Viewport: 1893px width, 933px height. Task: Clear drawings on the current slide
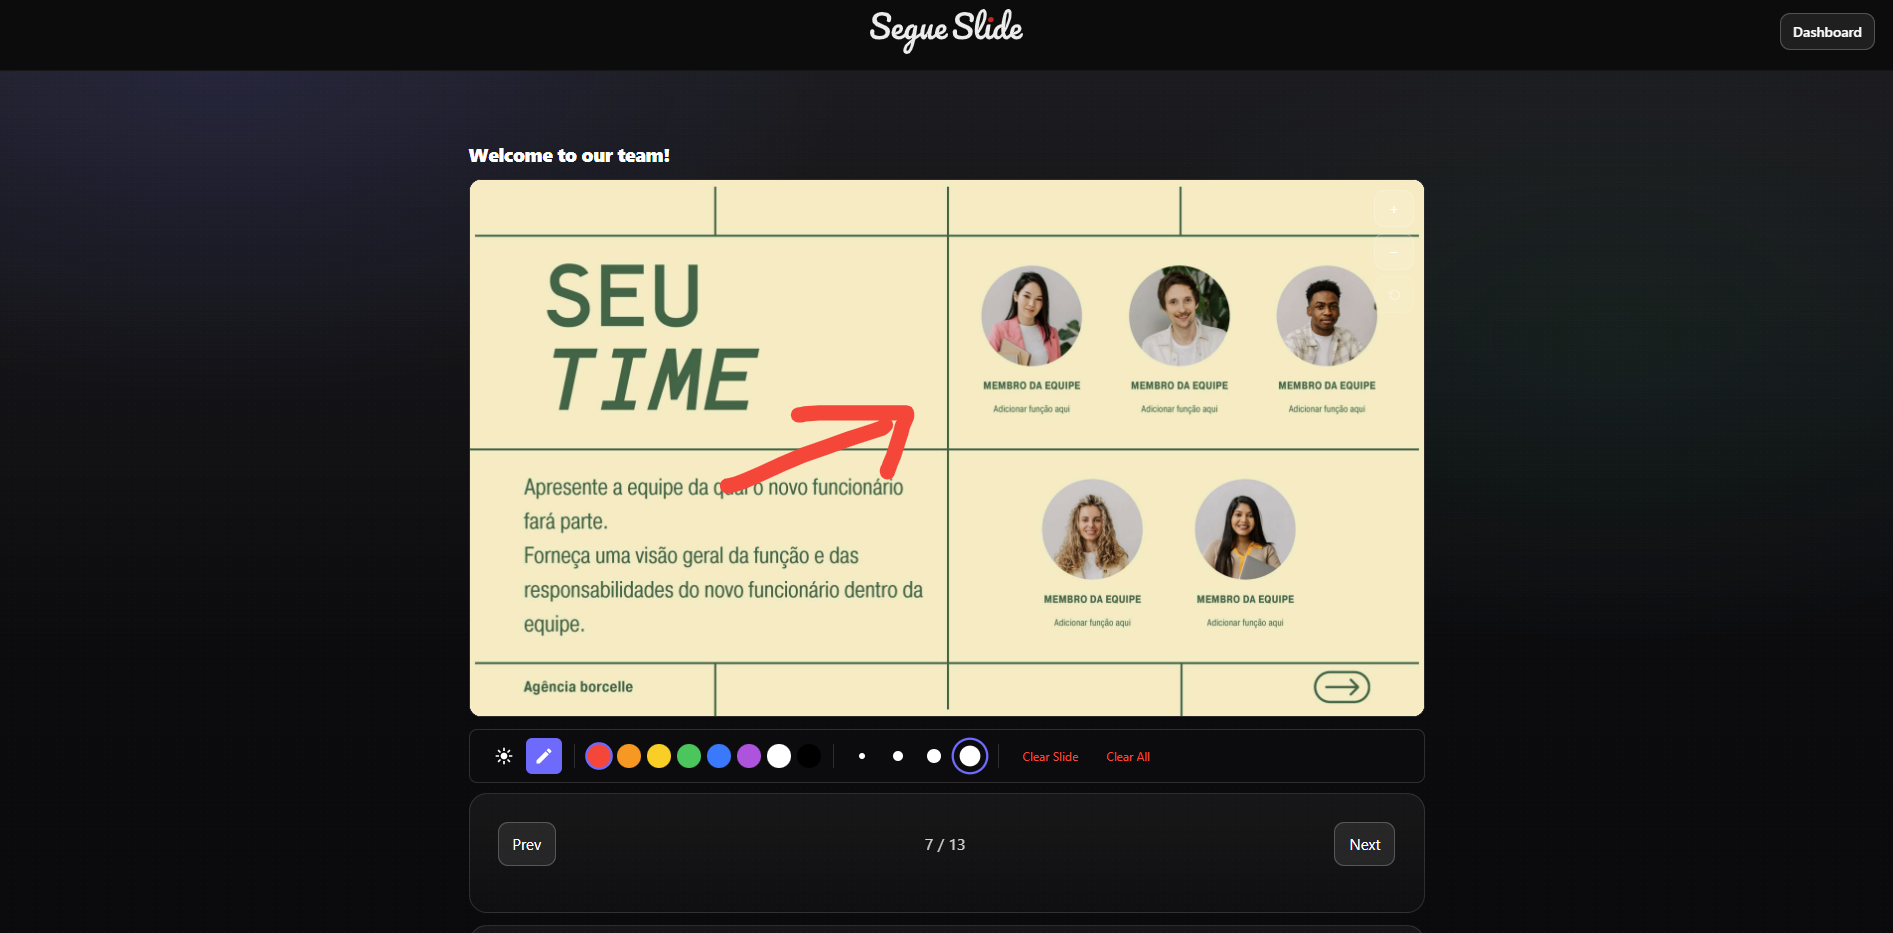coord(1050,756)
